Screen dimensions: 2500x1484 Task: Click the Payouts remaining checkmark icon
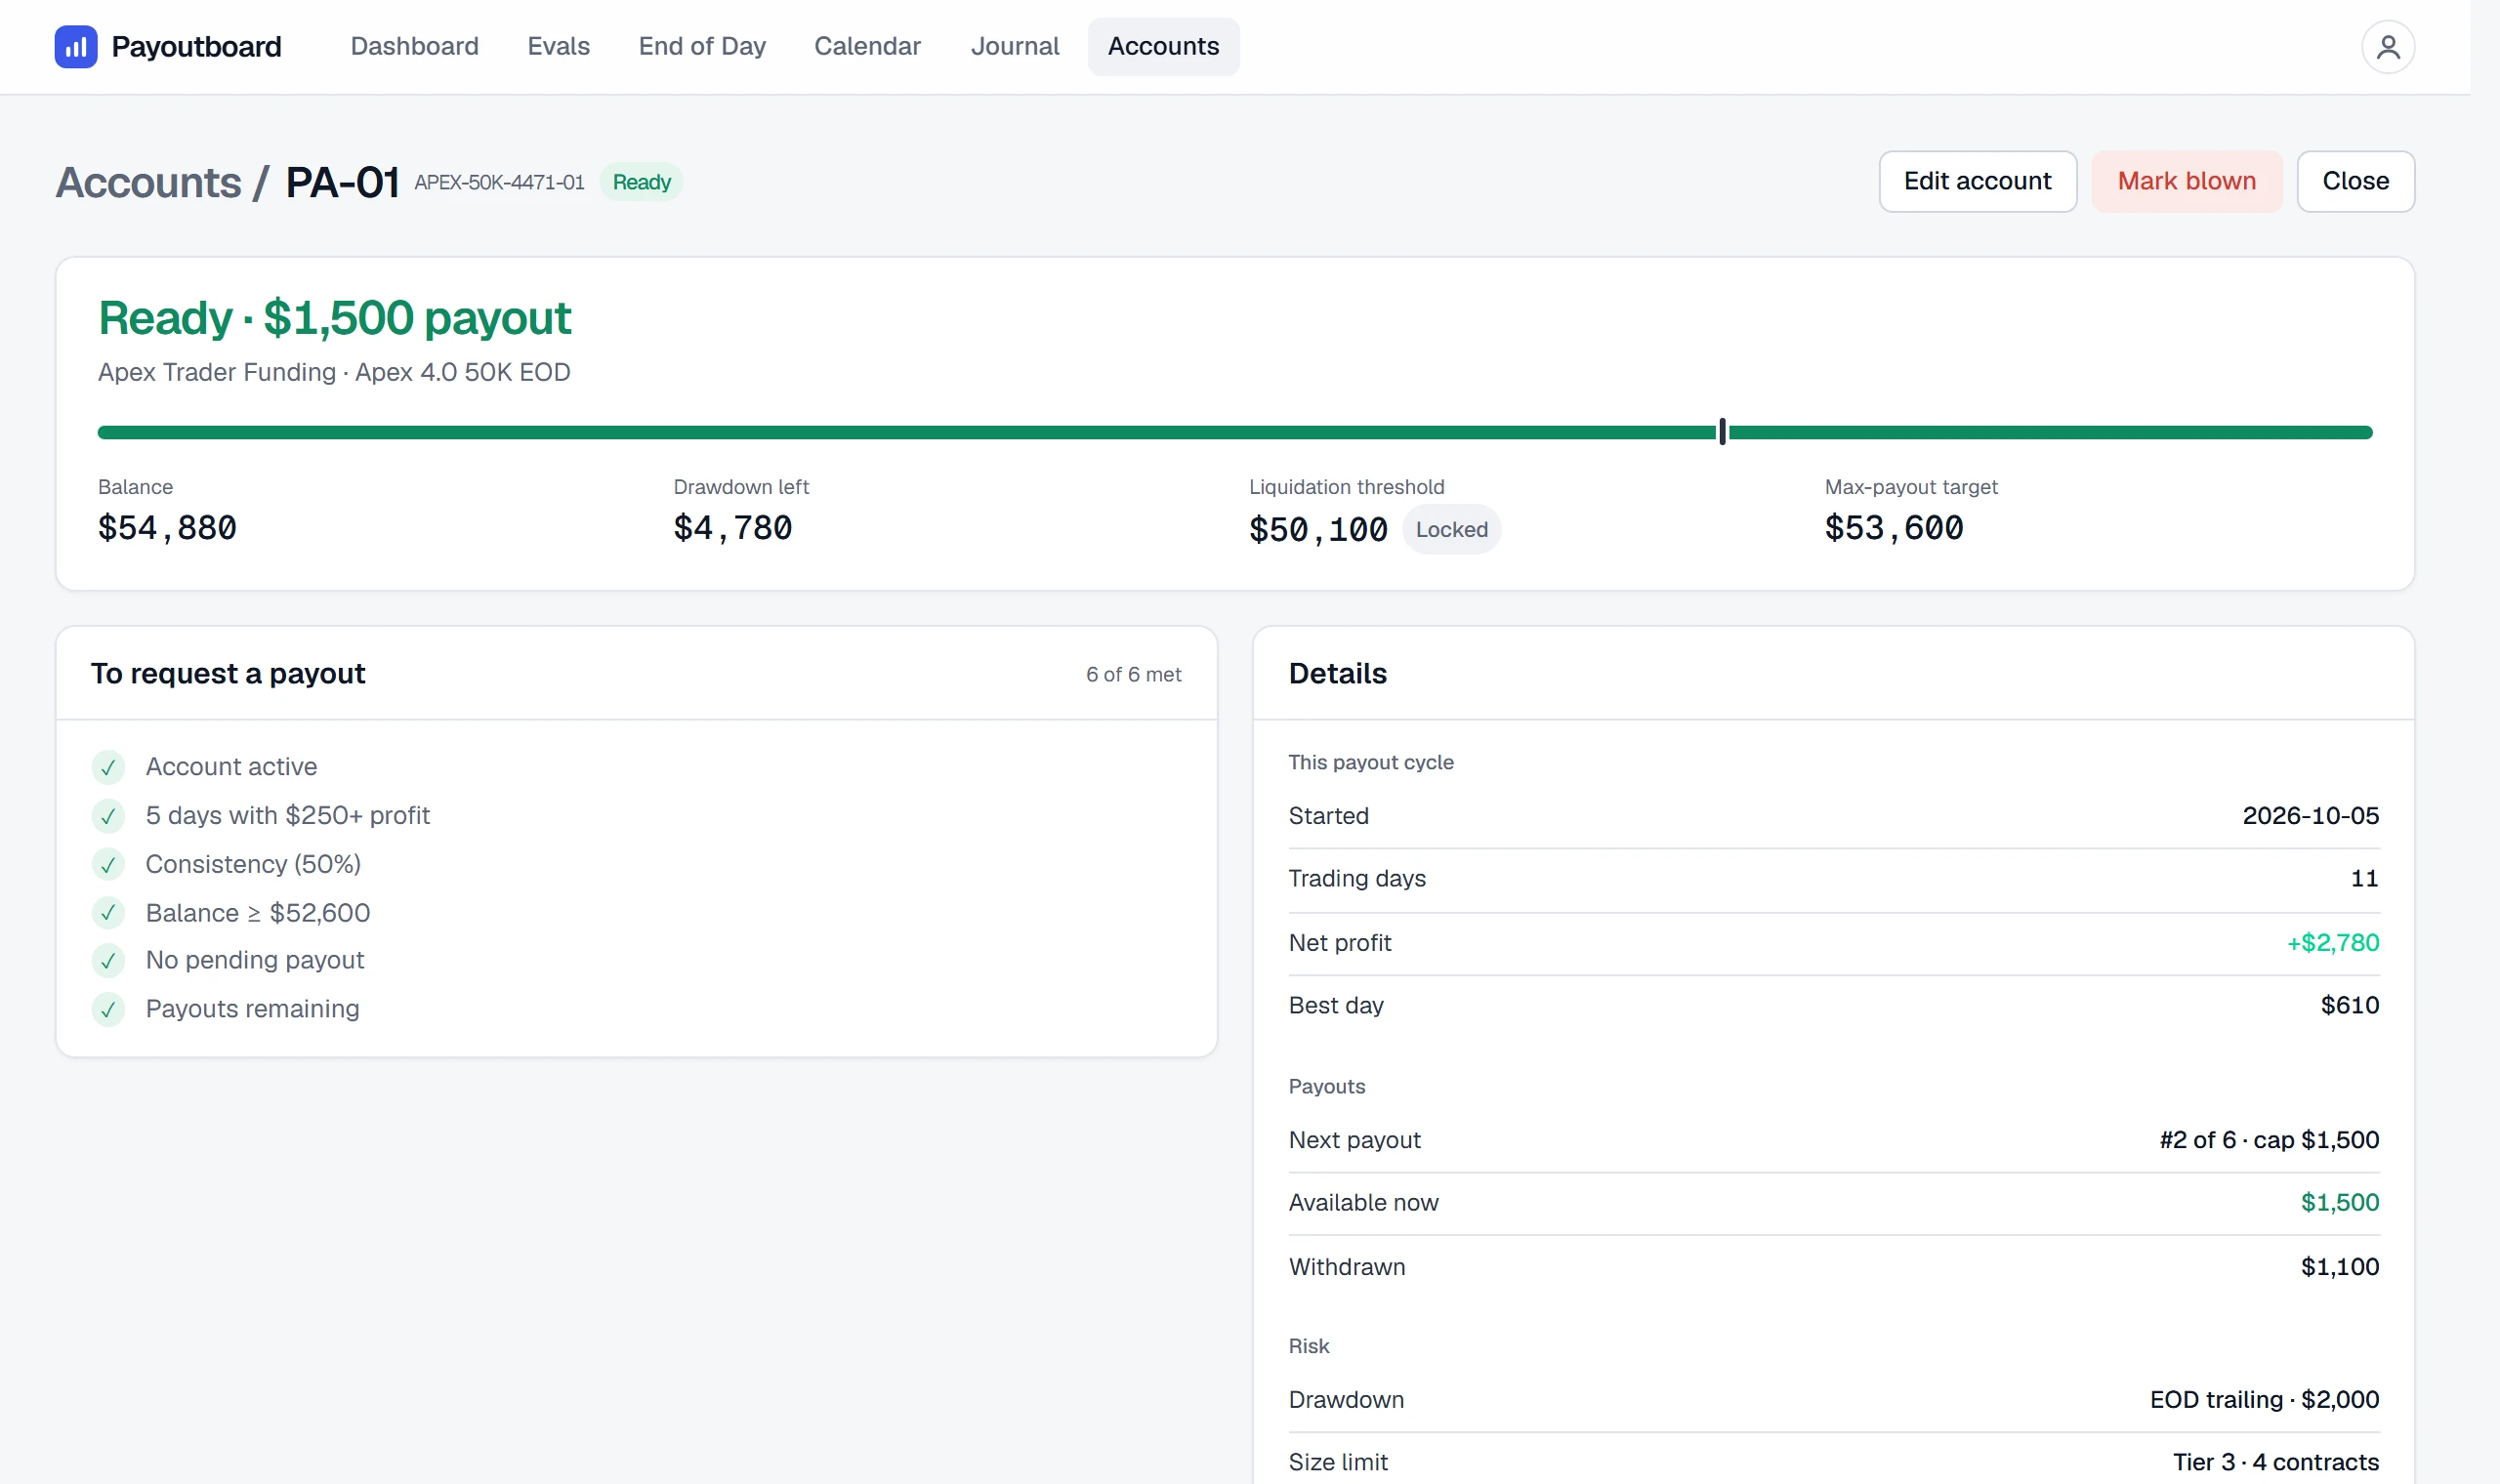(108, 1009)
